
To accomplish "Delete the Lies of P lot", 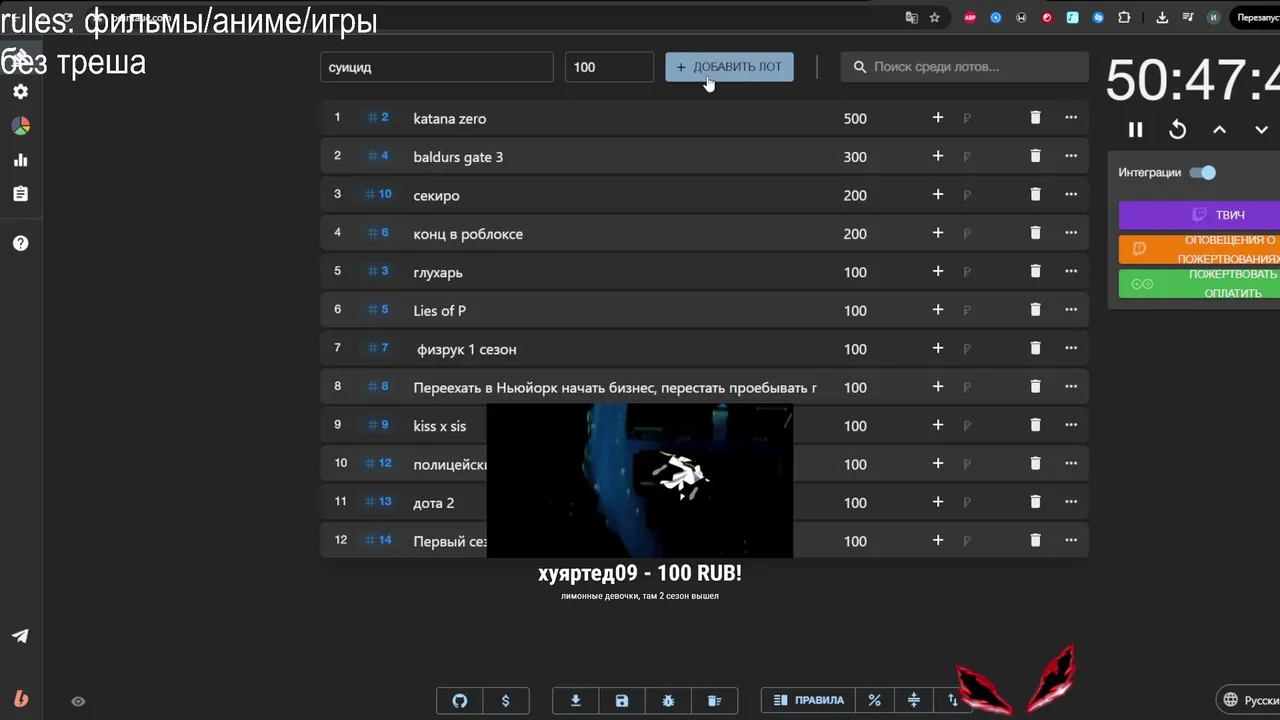I will (x=1035, y=310).
